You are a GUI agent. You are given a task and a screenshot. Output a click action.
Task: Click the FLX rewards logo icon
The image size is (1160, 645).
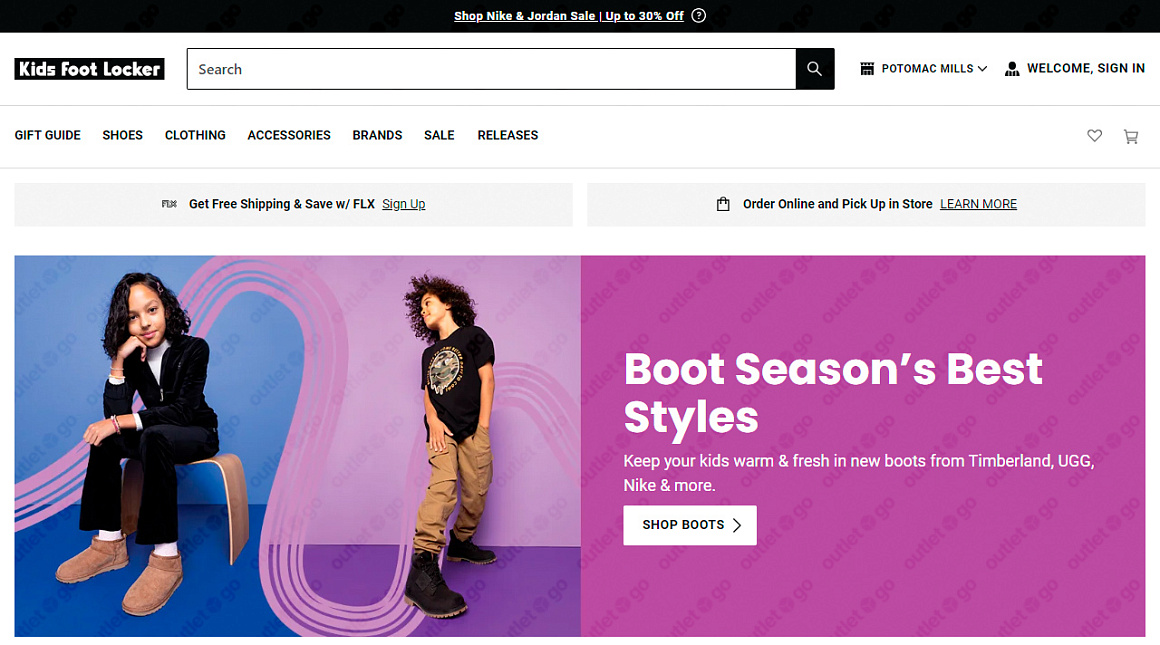[169, 204]
